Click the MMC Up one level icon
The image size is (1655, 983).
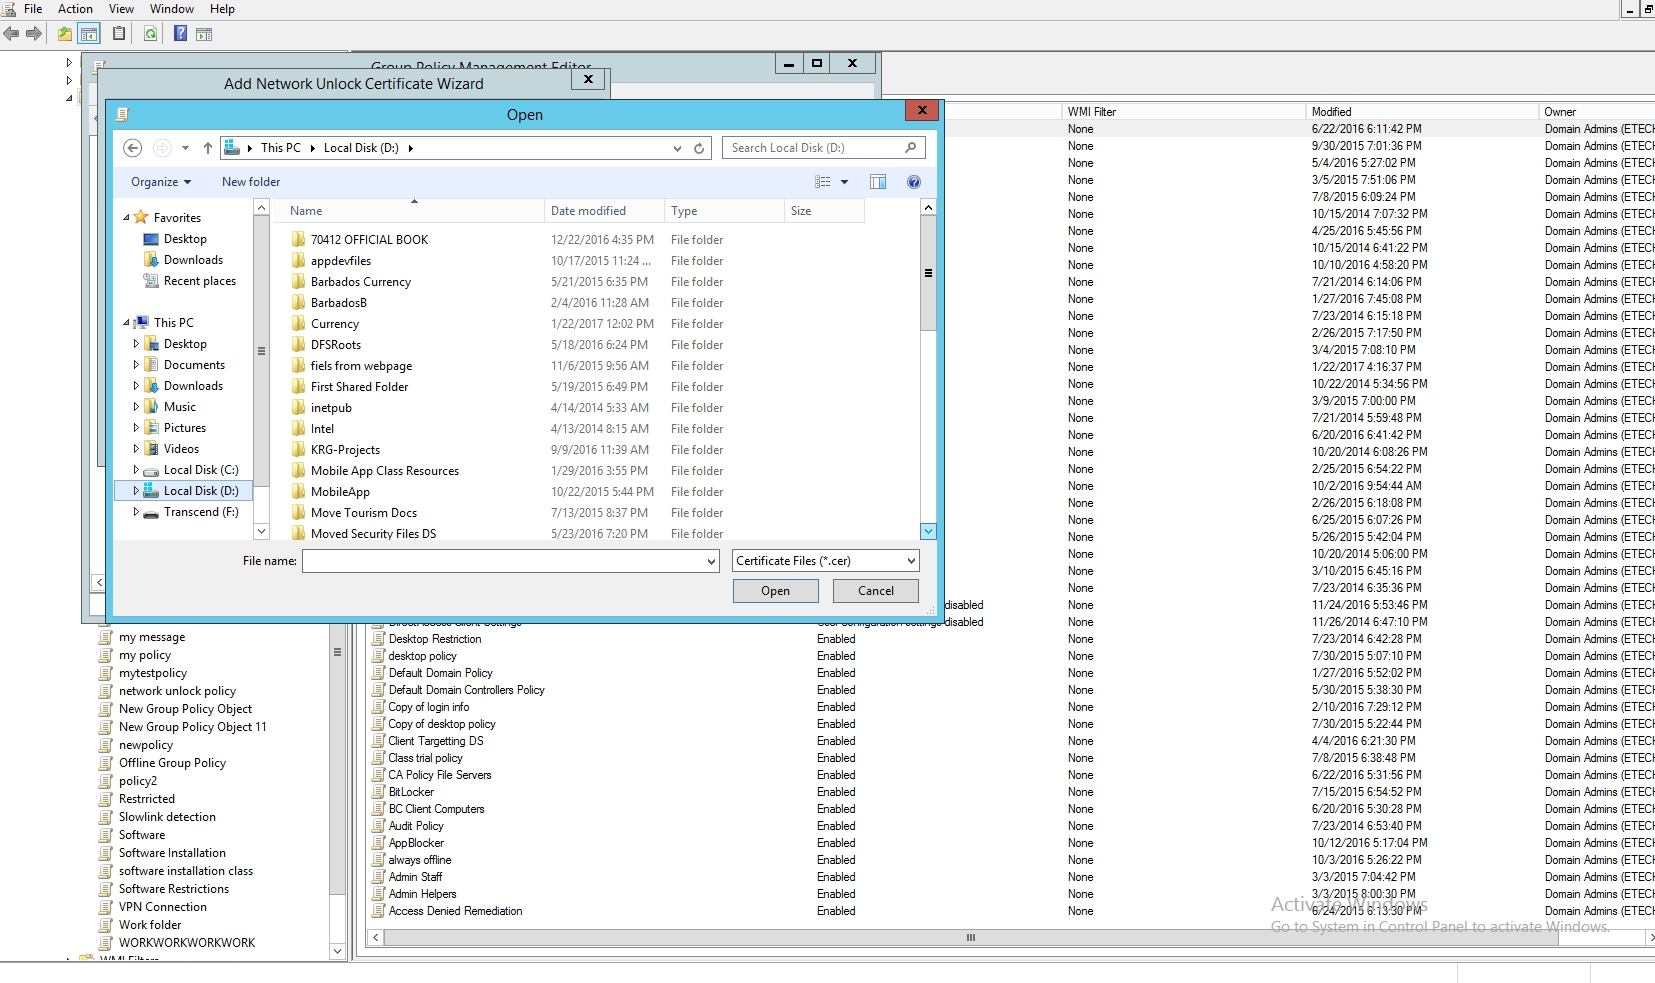click(x=65, y=34)
